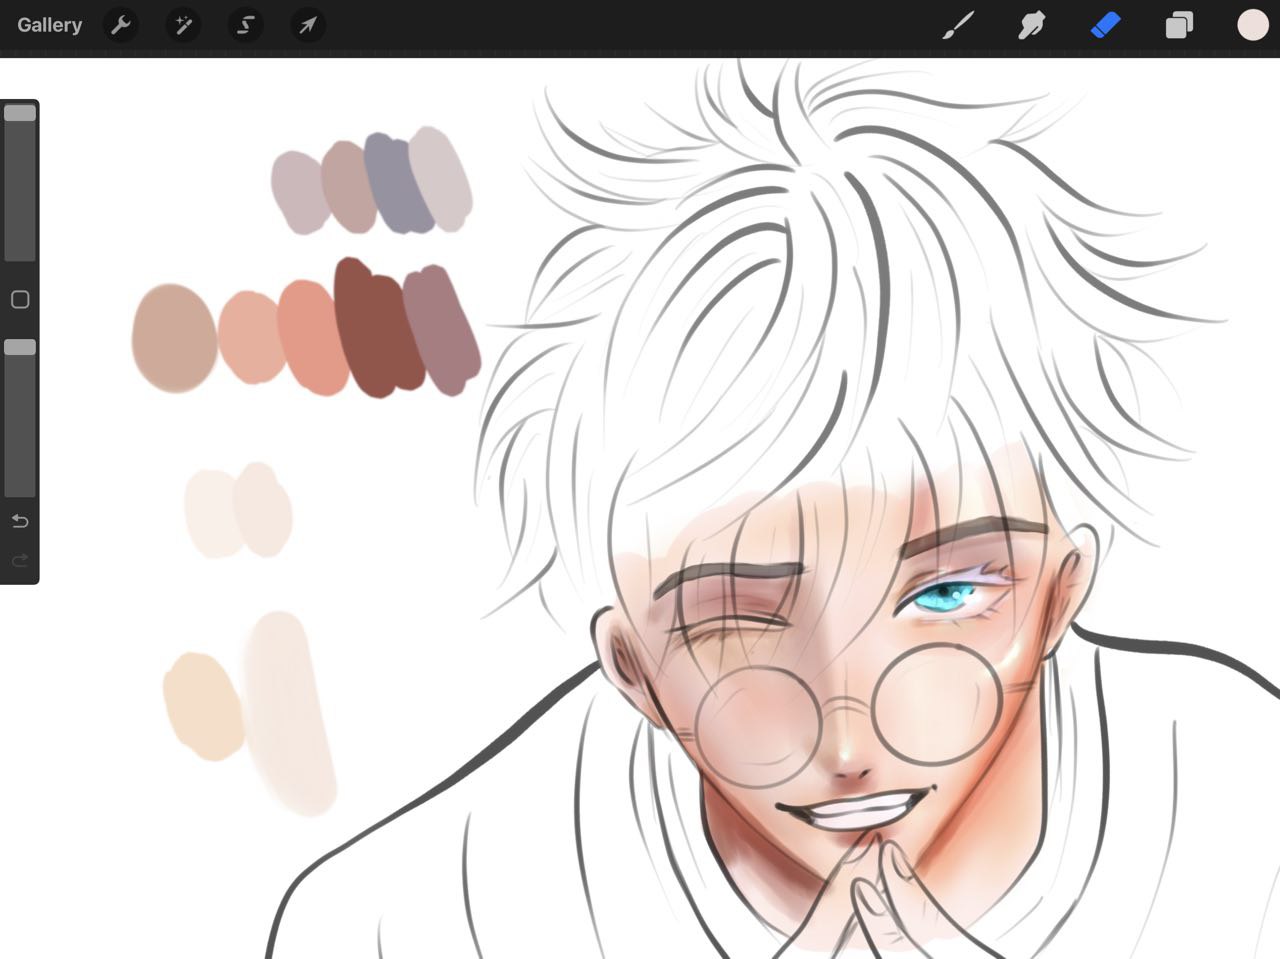This screenshot has width=1280, height=959.
Task: Select the Brush tool
Action: click(x=958, y=25)
